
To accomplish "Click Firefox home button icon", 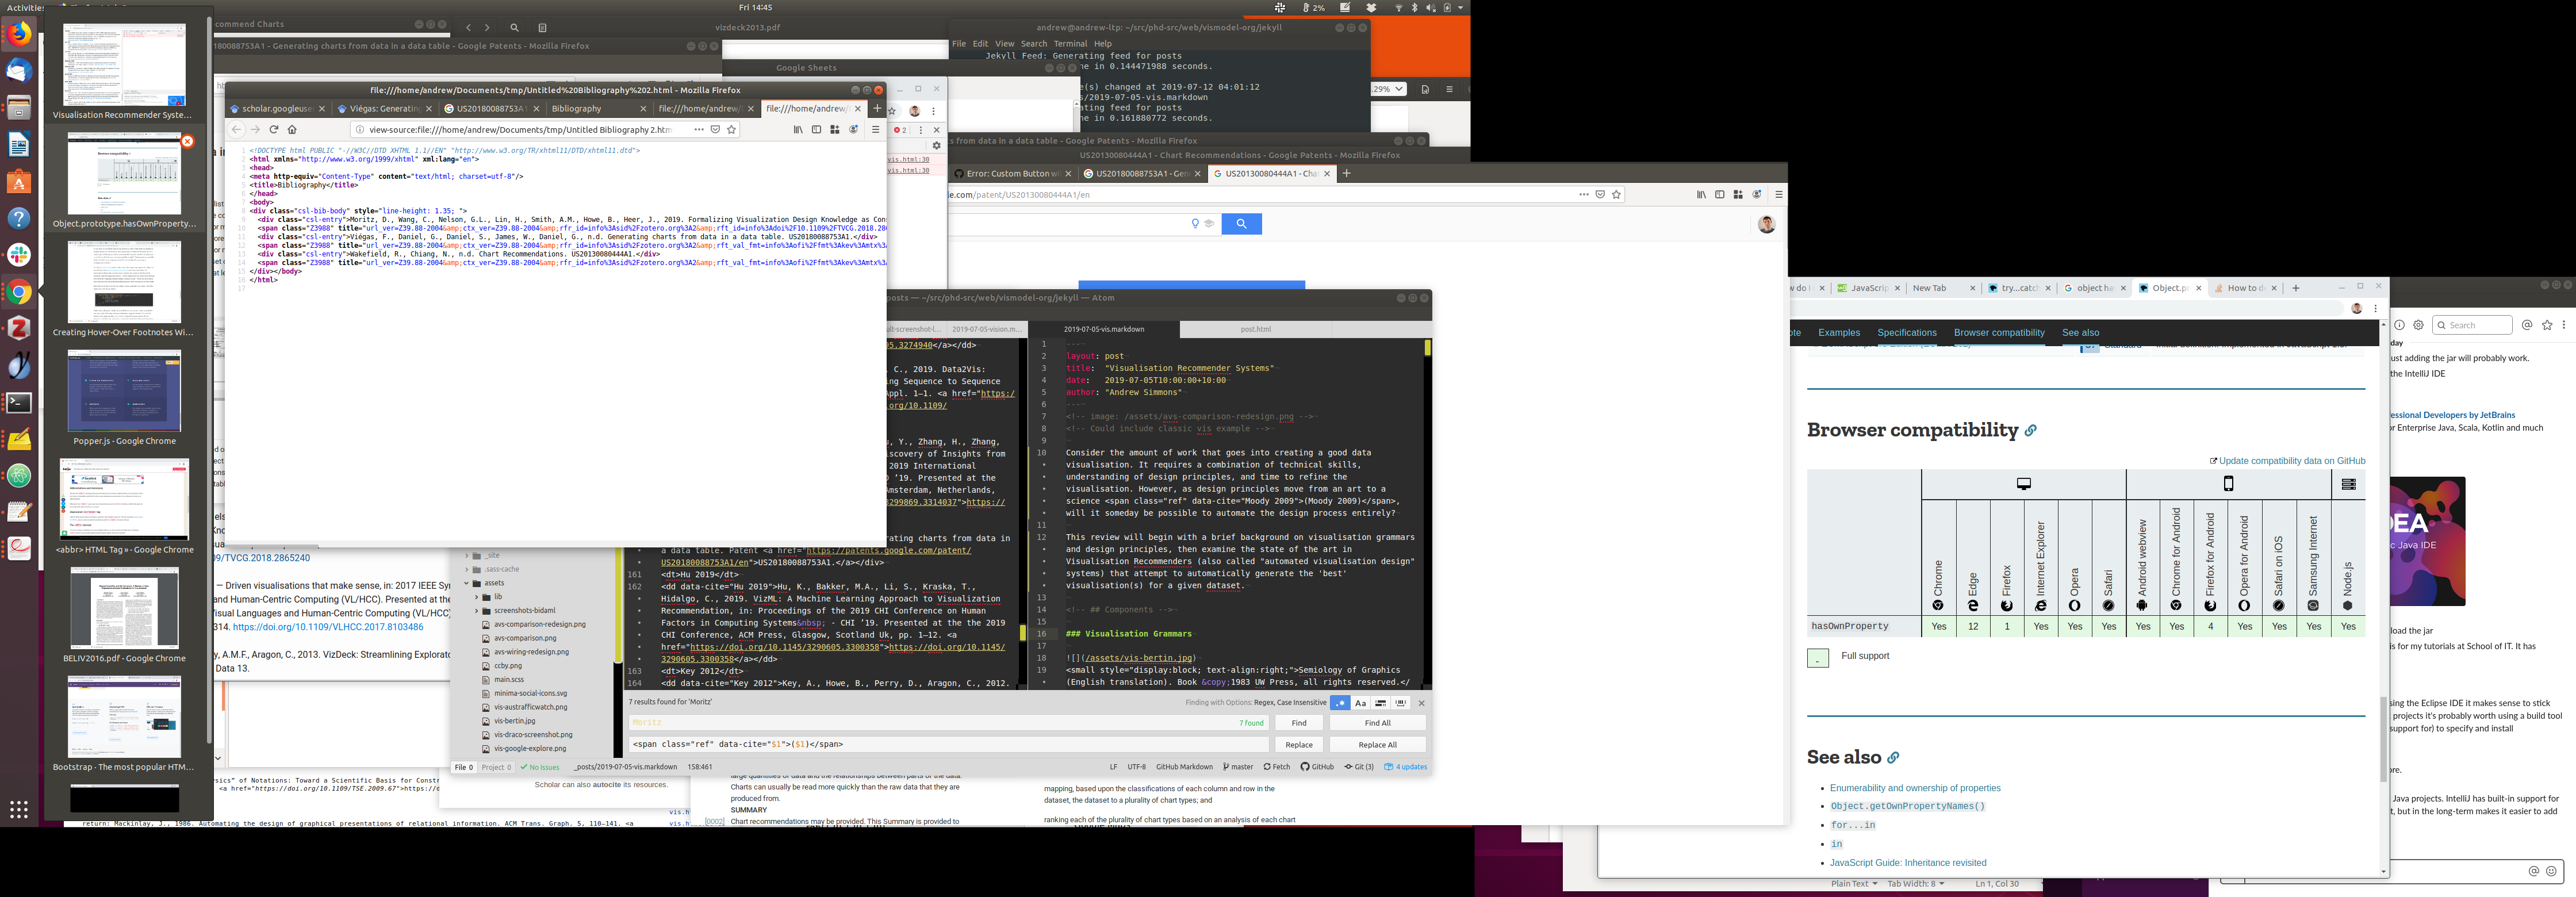I will coord(292,130).
